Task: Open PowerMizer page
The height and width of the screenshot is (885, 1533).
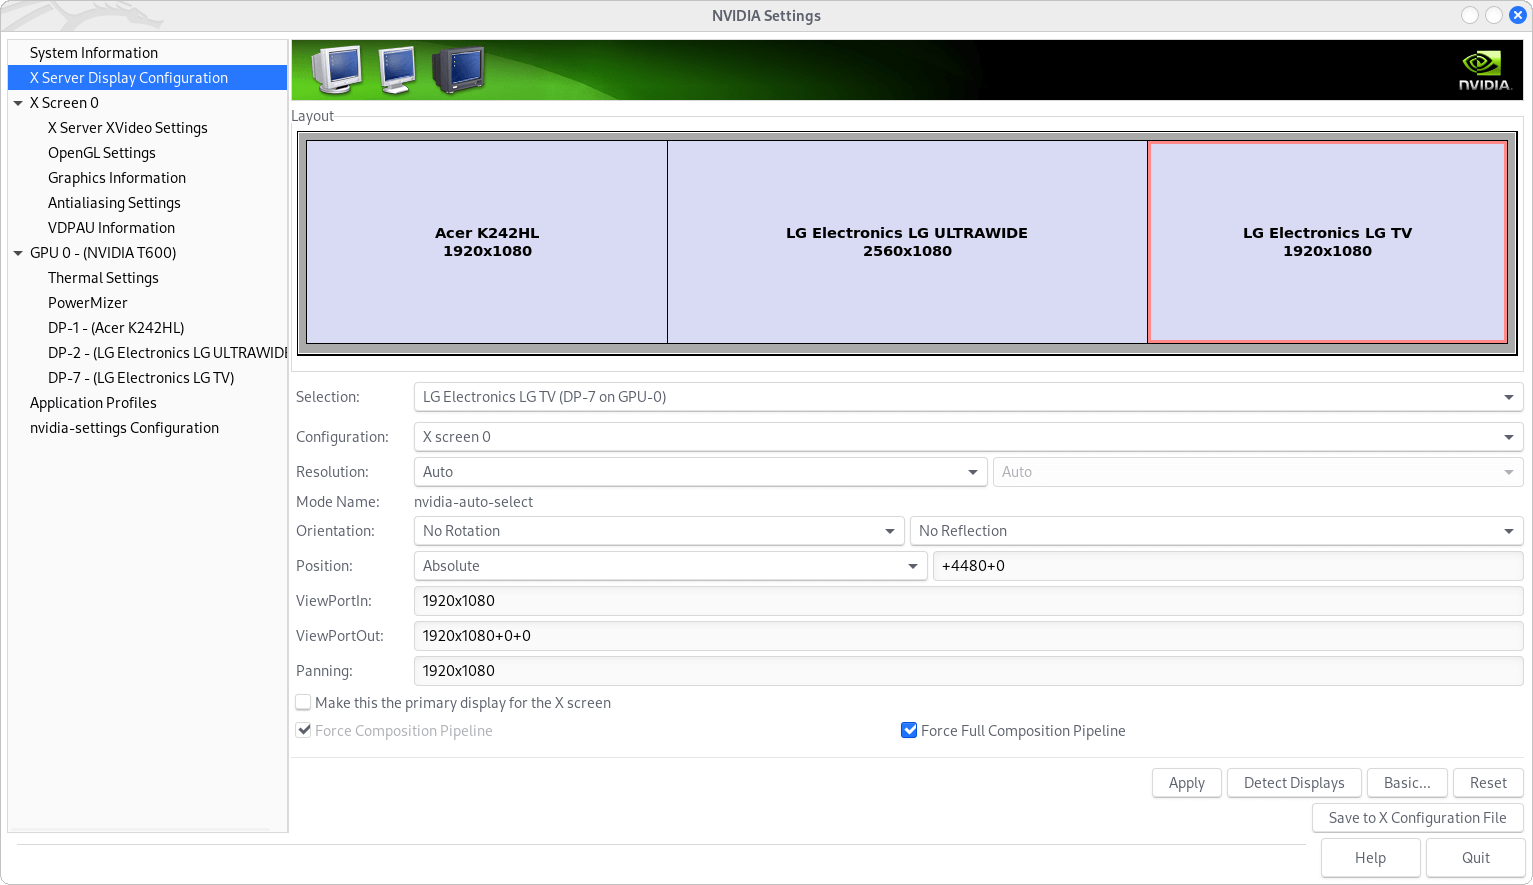Action: coord(88,303)
